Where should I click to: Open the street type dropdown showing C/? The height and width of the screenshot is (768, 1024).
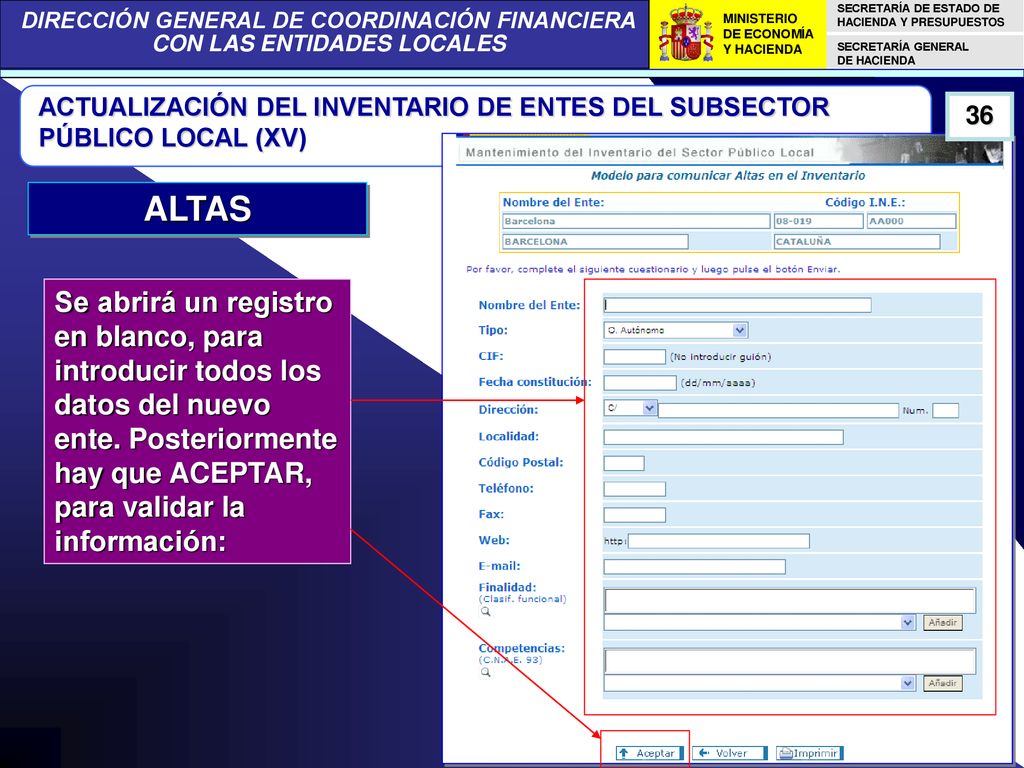(x=630, y=408)
